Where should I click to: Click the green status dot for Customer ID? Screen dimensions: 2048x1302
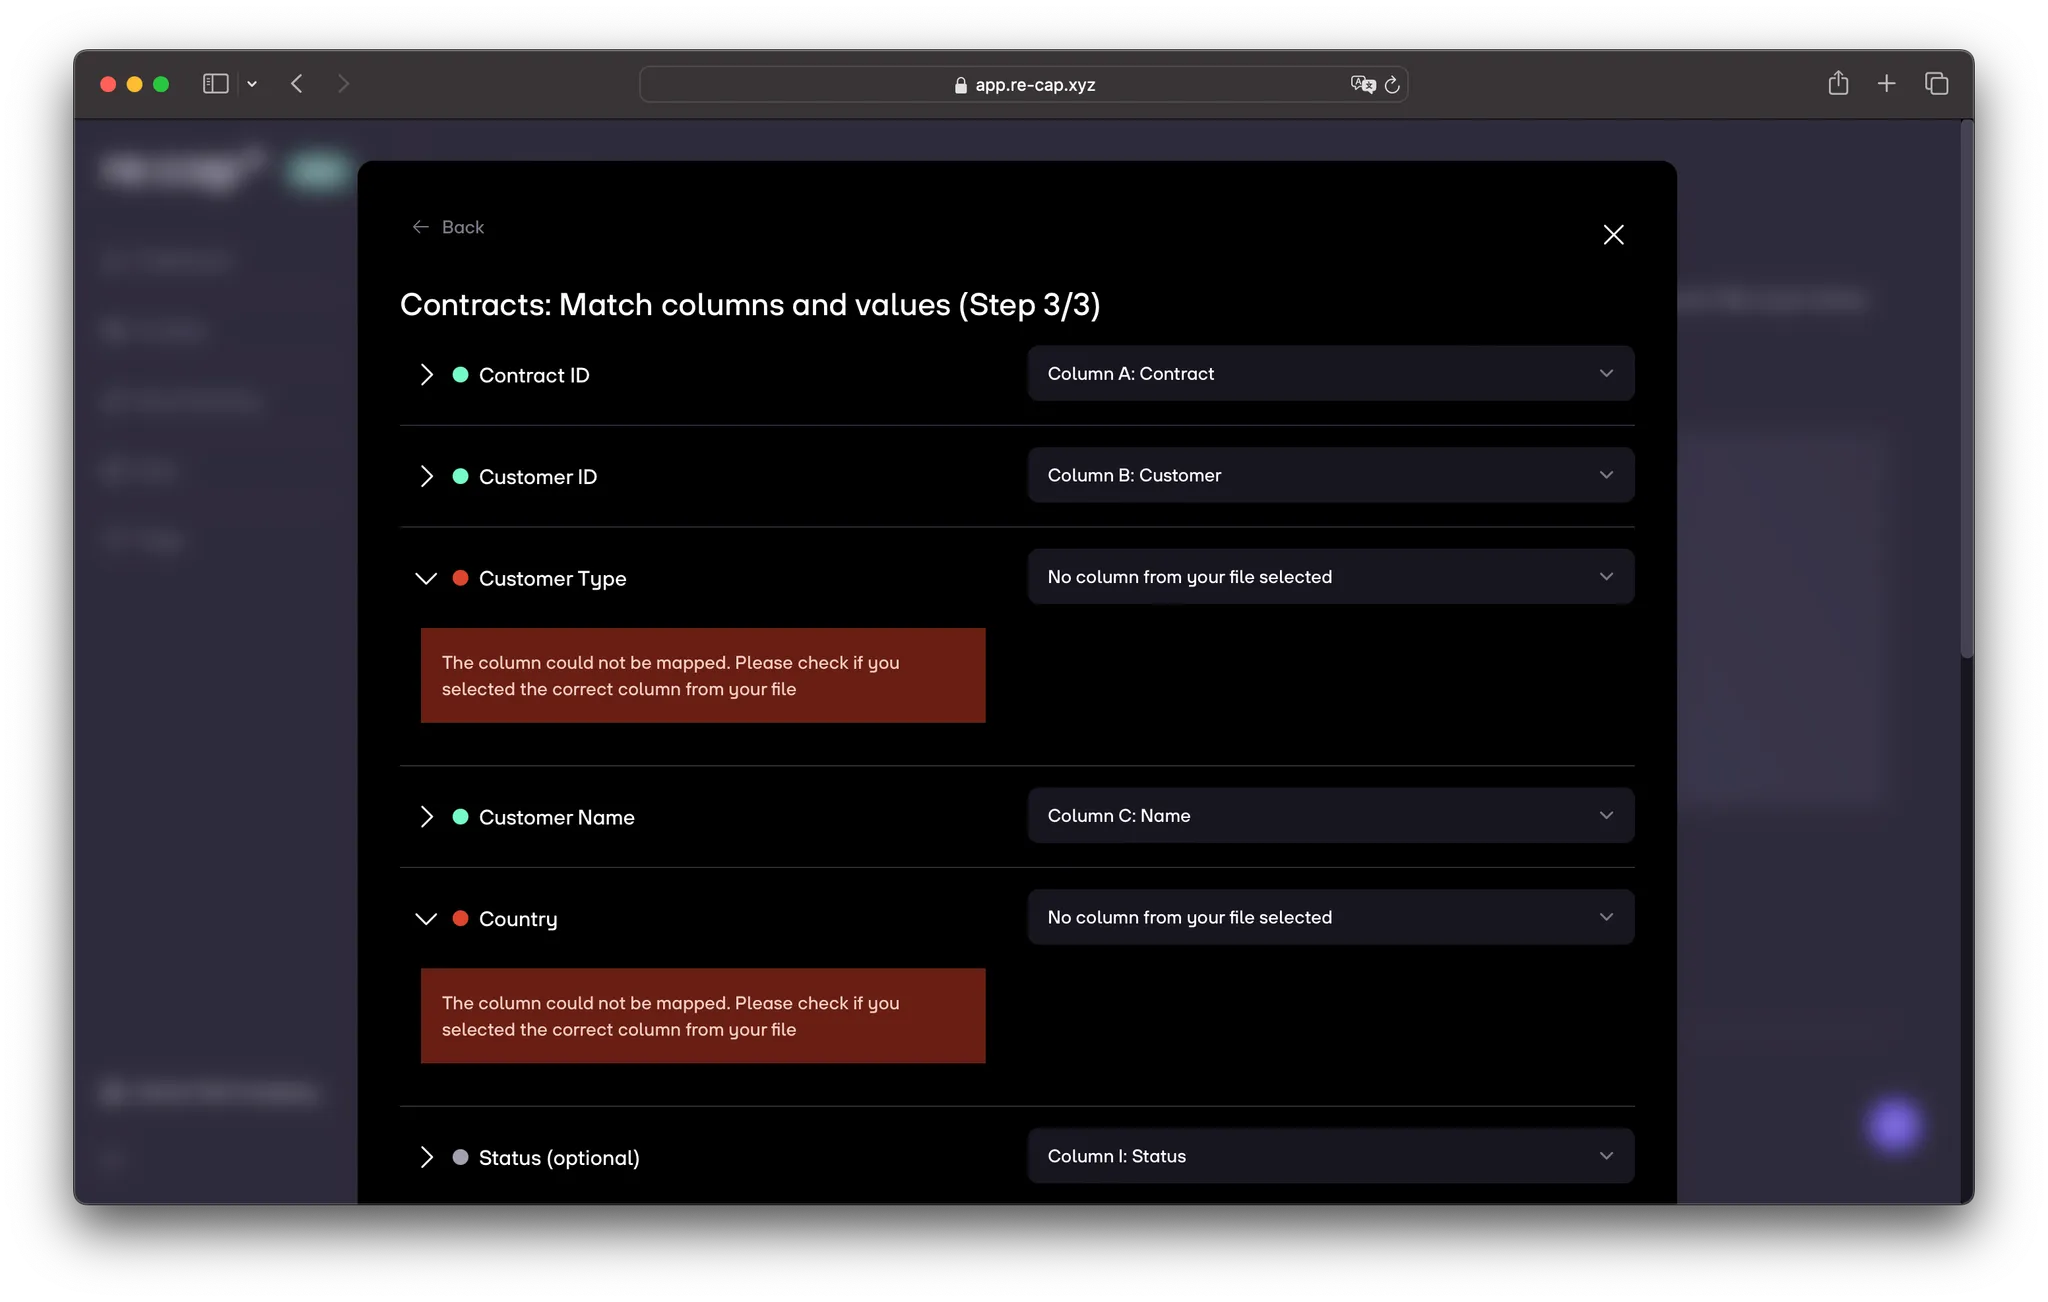[460, 475]
